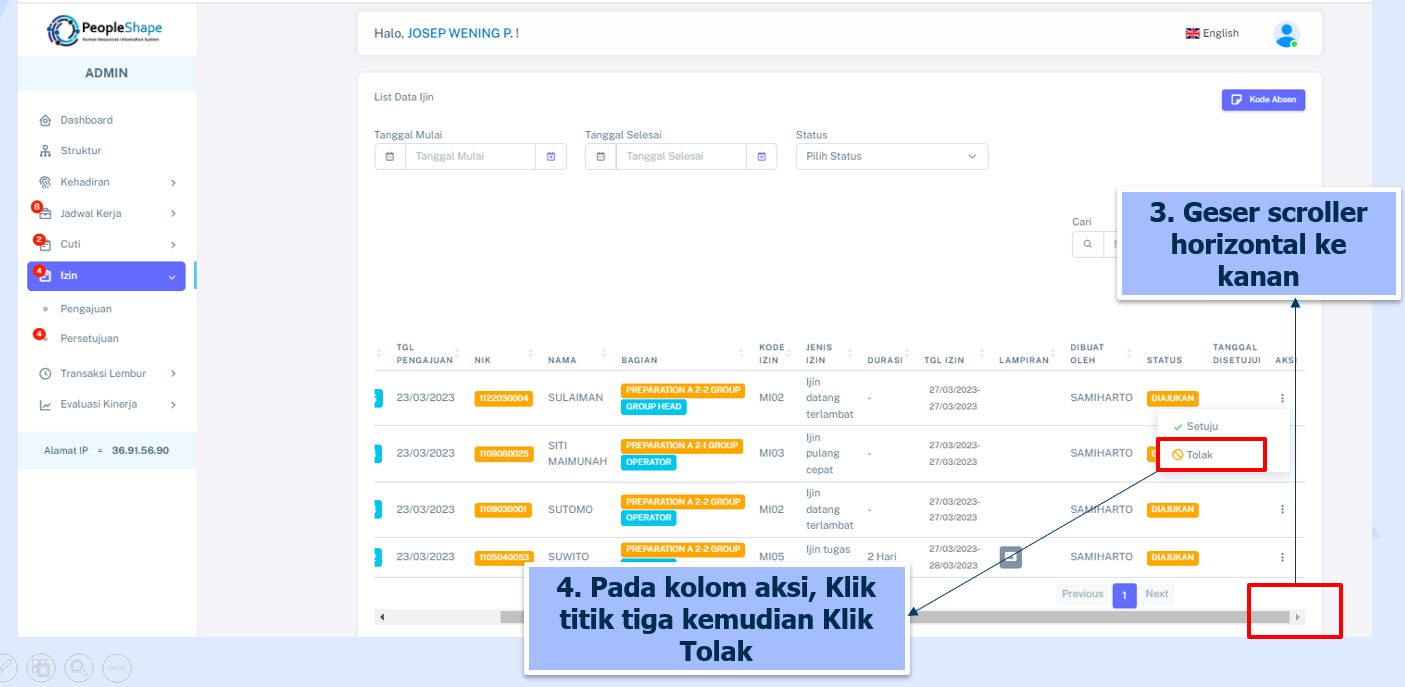This screenshot has height=687, width=1405.
Task: Open the Pilih Status dropdown
Action: pos(891,157)
